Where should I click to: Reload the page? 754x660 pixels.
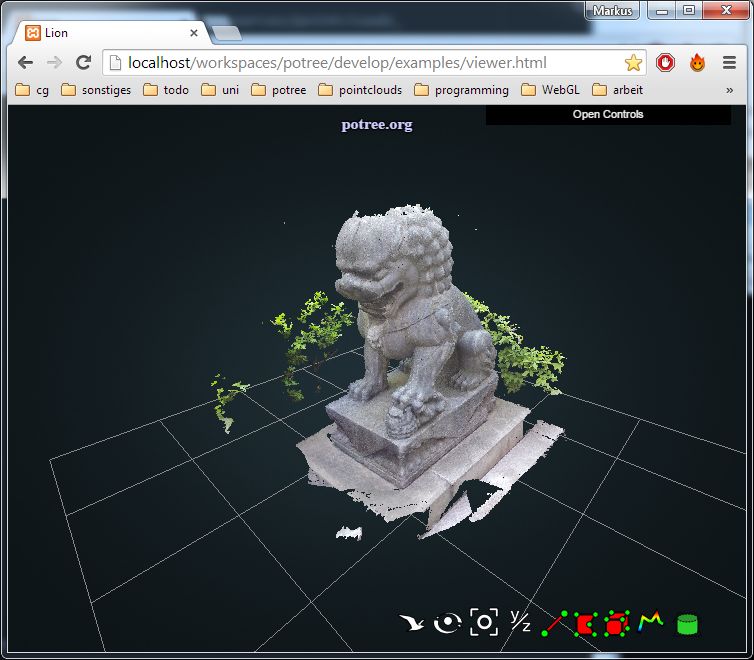coord(84,63)
